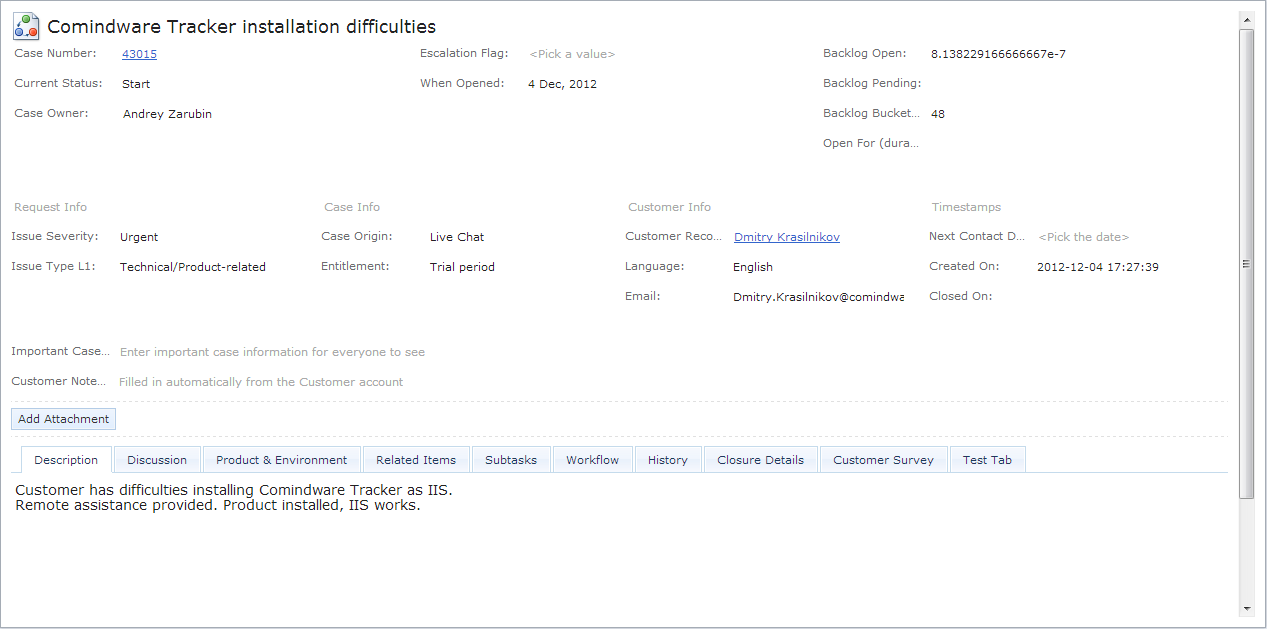
Task: Pick the Next Contact date
Action: click(1084, 237)
